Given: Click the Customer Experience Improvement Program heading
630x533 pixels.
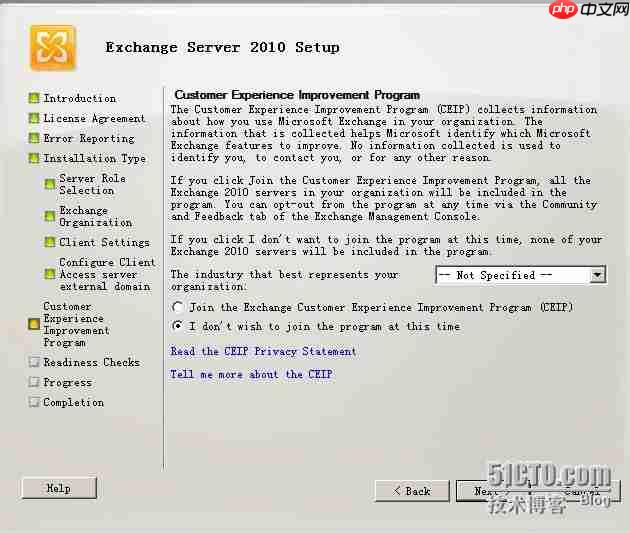Looking at the screenshot, I should 297,95.
